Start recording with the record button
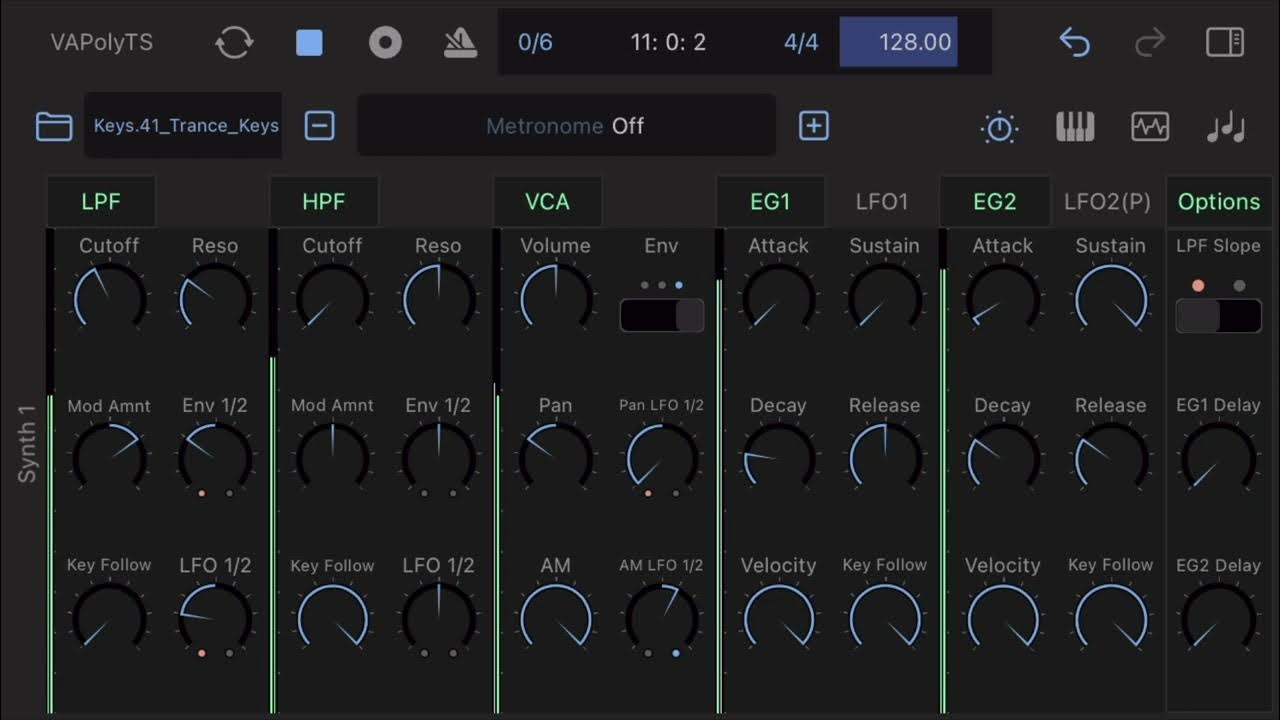Screen dimensions: 1280x720 pos(385,43)
